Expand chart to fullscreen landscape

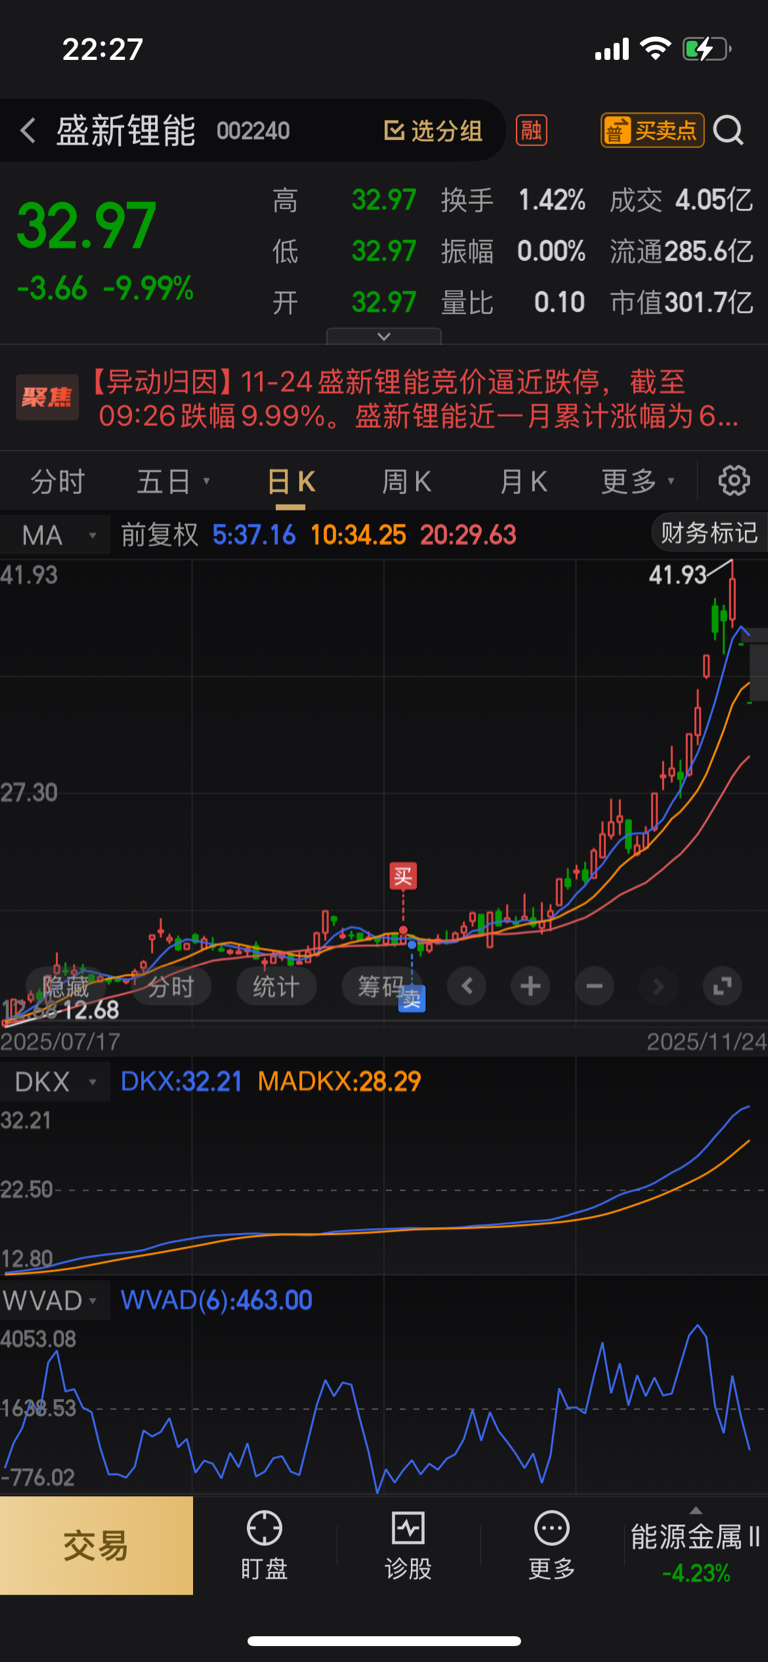722,987
